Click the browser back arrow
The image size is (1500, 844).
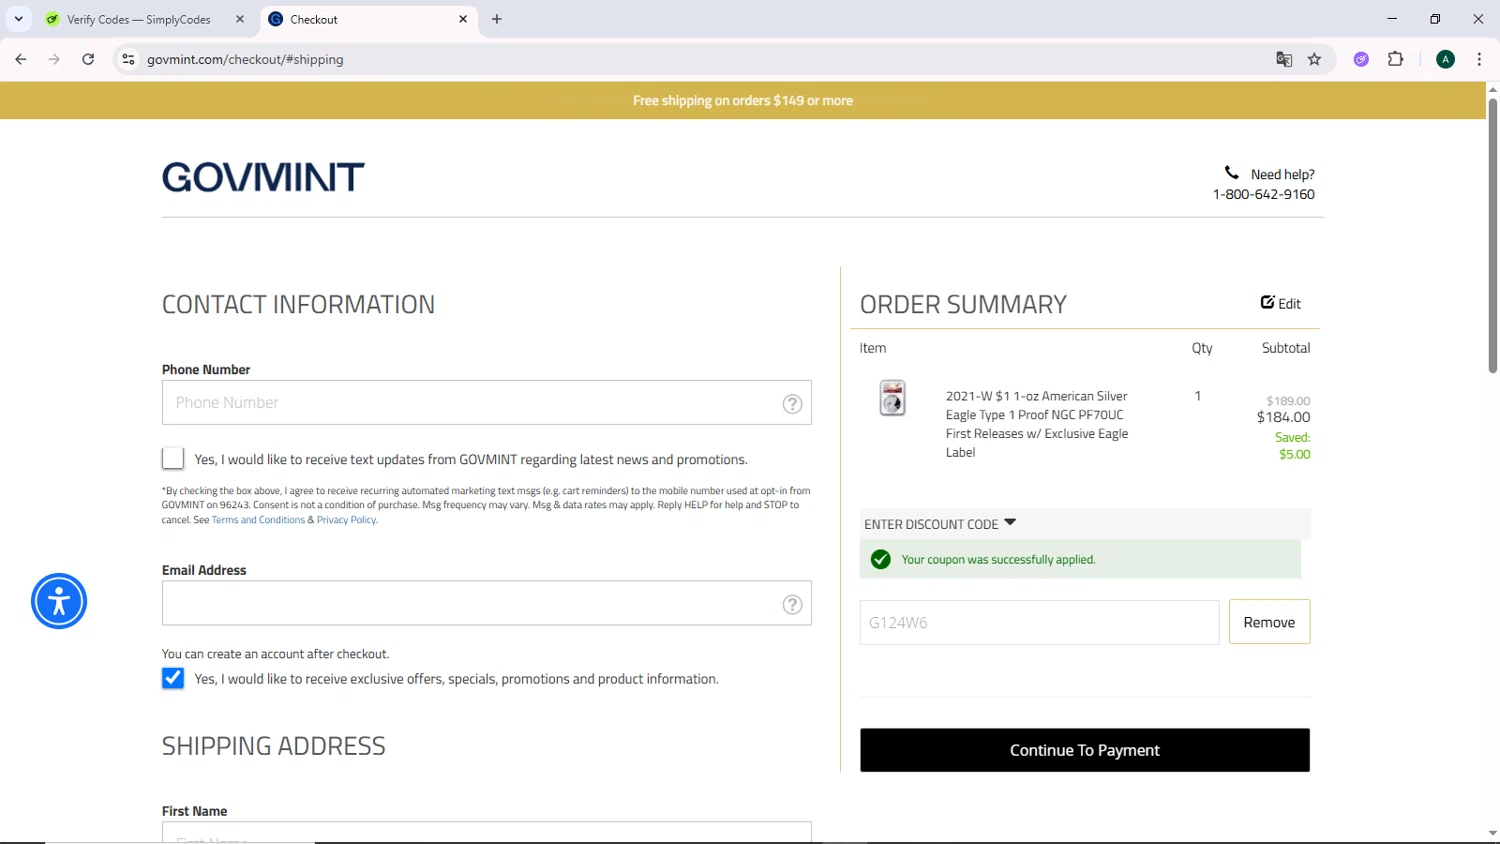(21, 59)
